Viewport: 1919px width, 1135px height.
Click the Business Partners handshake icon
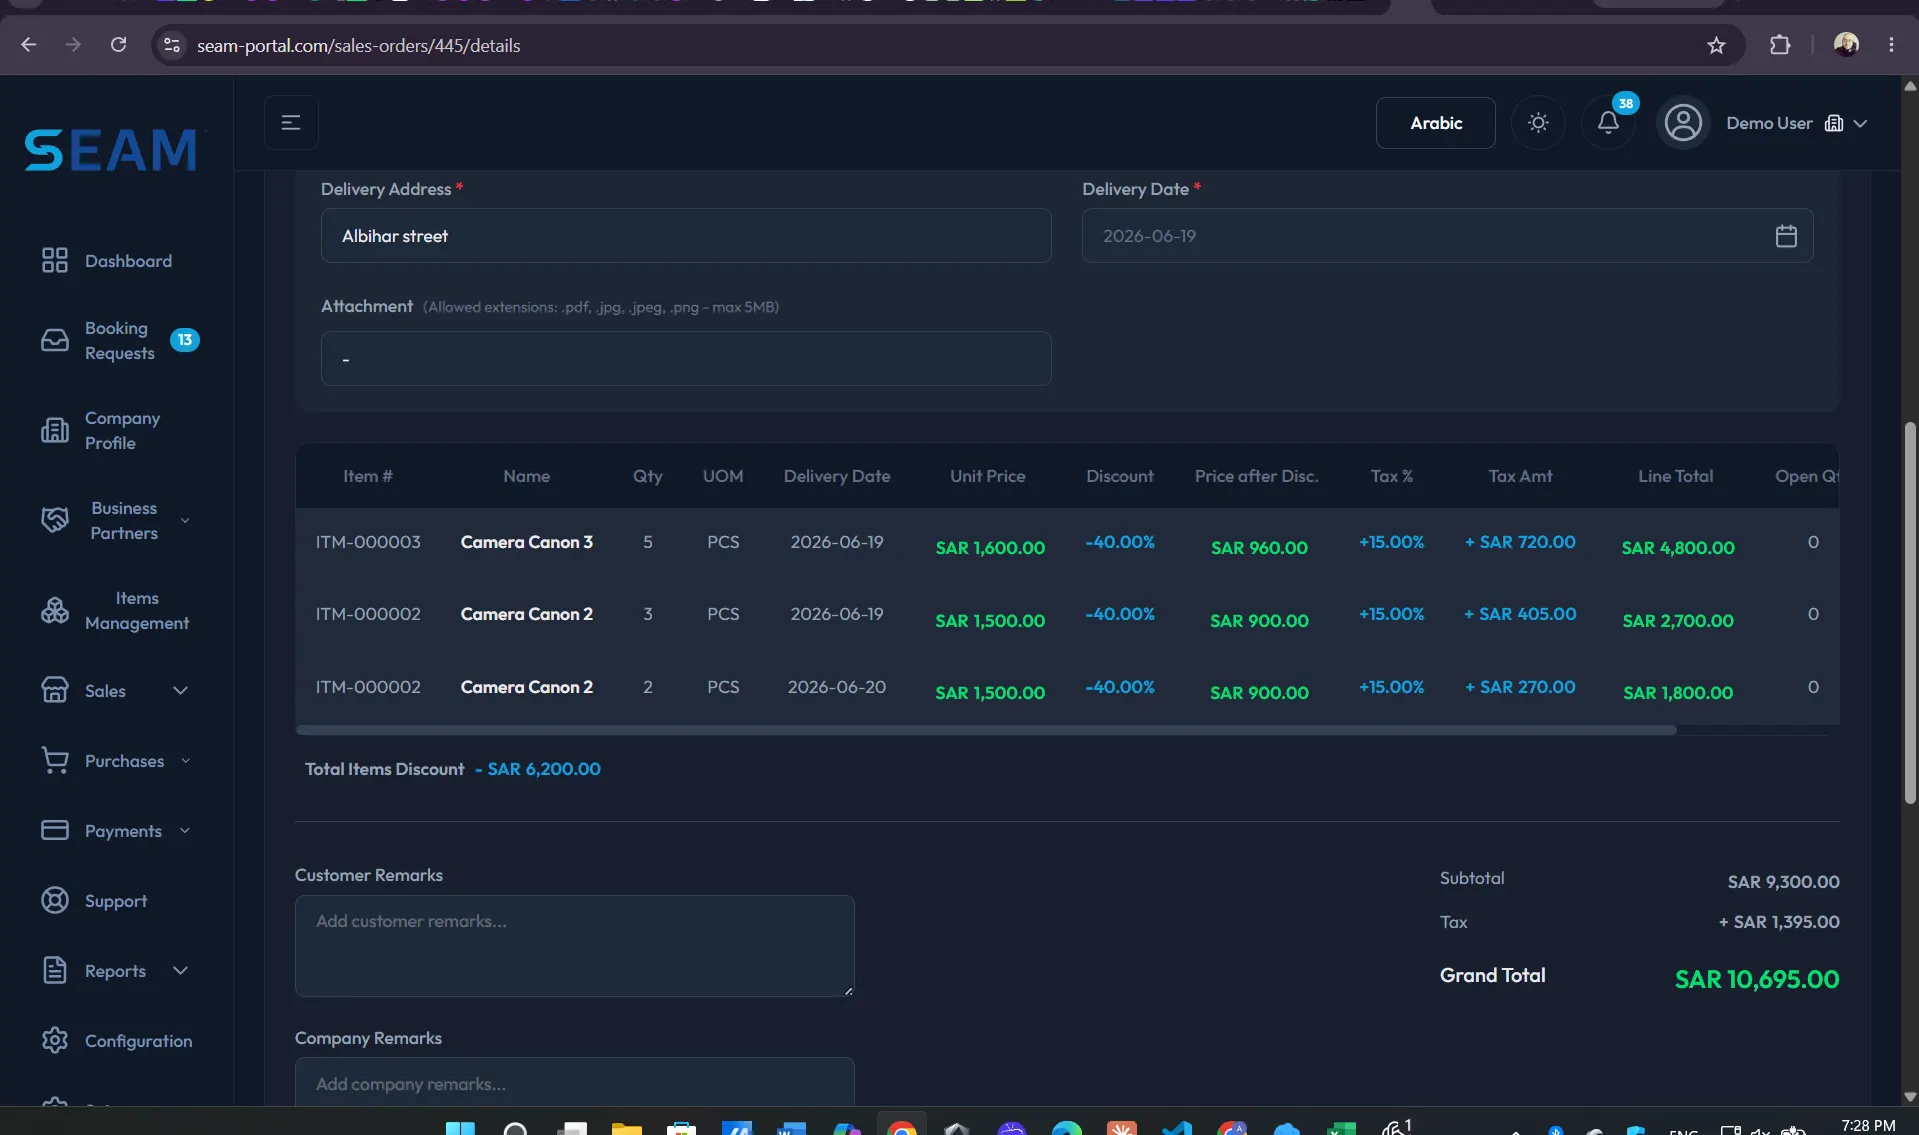[x=55, y=520]
